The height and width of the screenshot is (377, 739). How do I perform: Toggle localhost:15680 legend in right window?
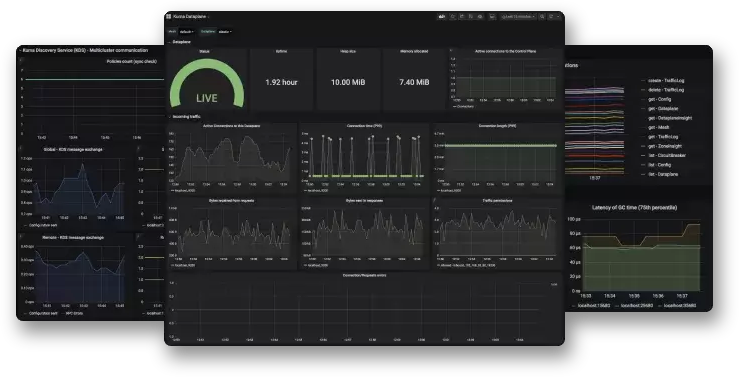tap(591, 306)
